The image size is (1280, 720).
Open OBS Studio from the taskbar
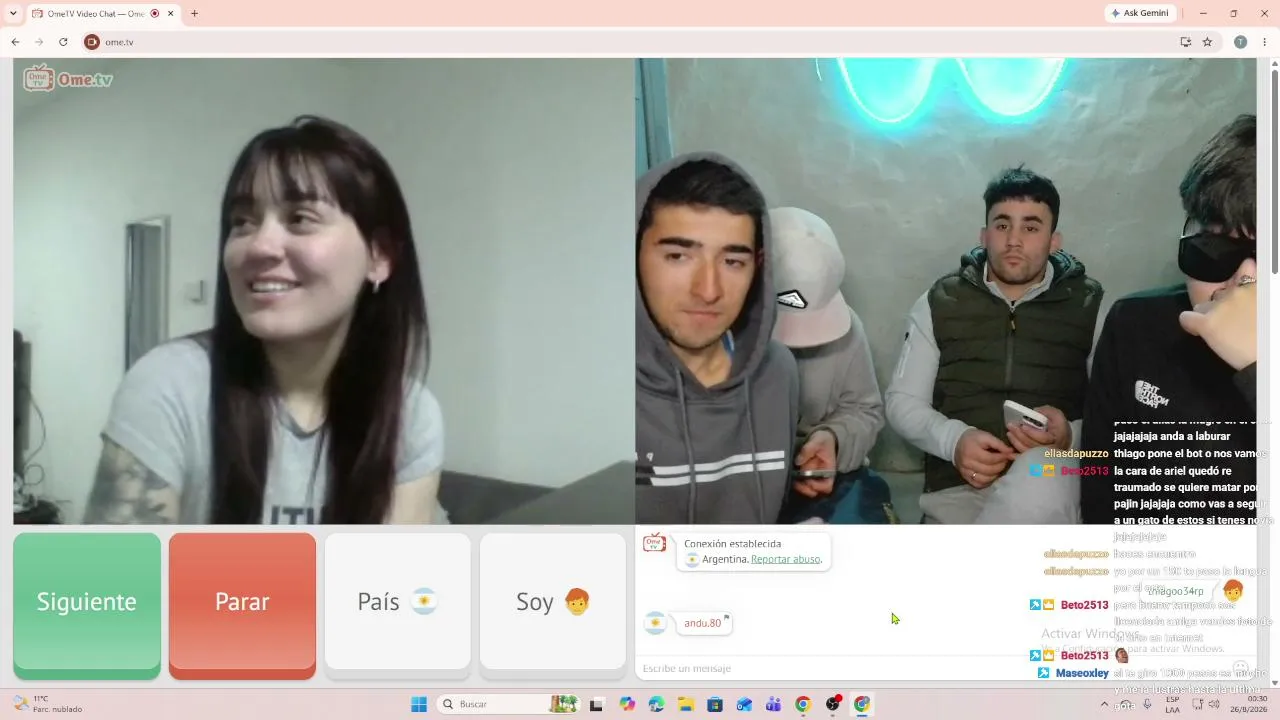tap(832, 704)
